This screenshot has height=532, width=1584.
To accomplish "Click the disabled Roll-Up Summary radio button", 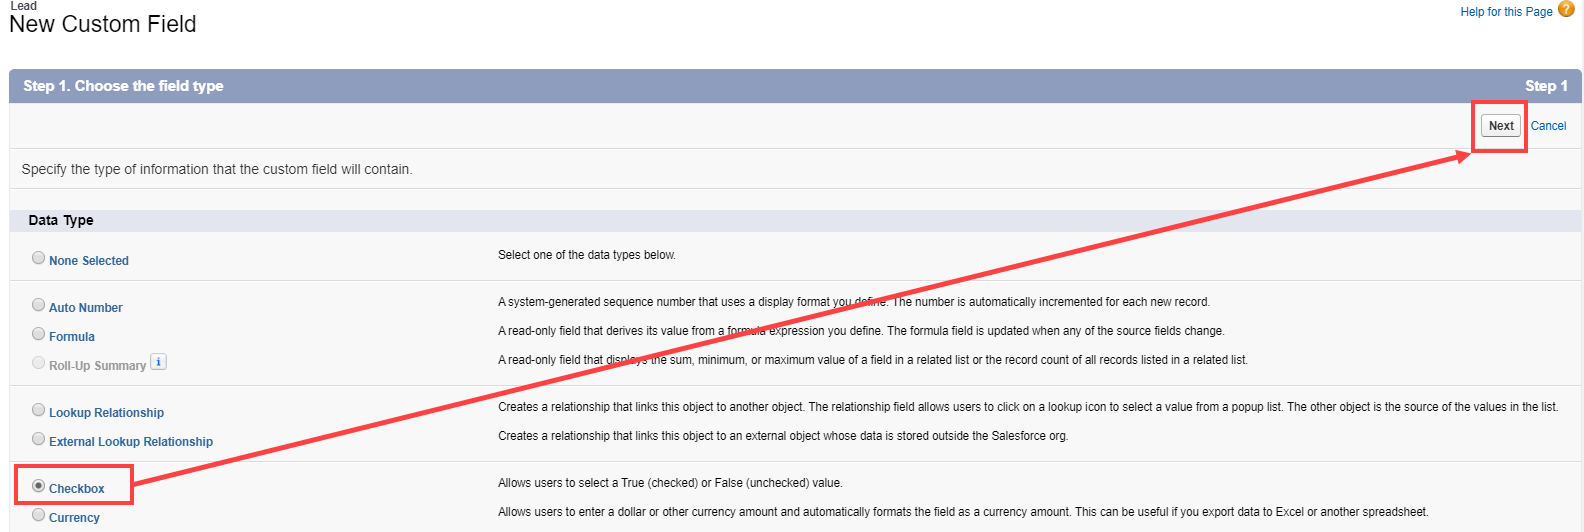I will coord(38,363).
